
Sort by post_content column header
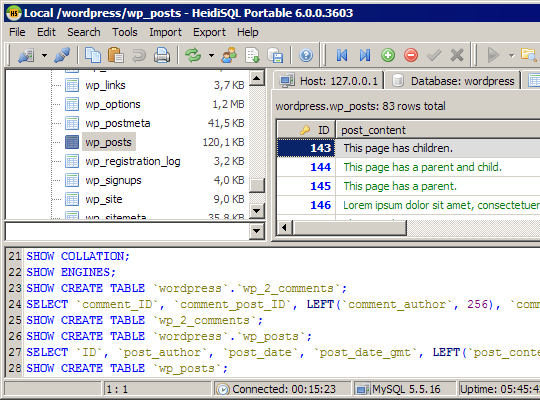pos(438,130)
